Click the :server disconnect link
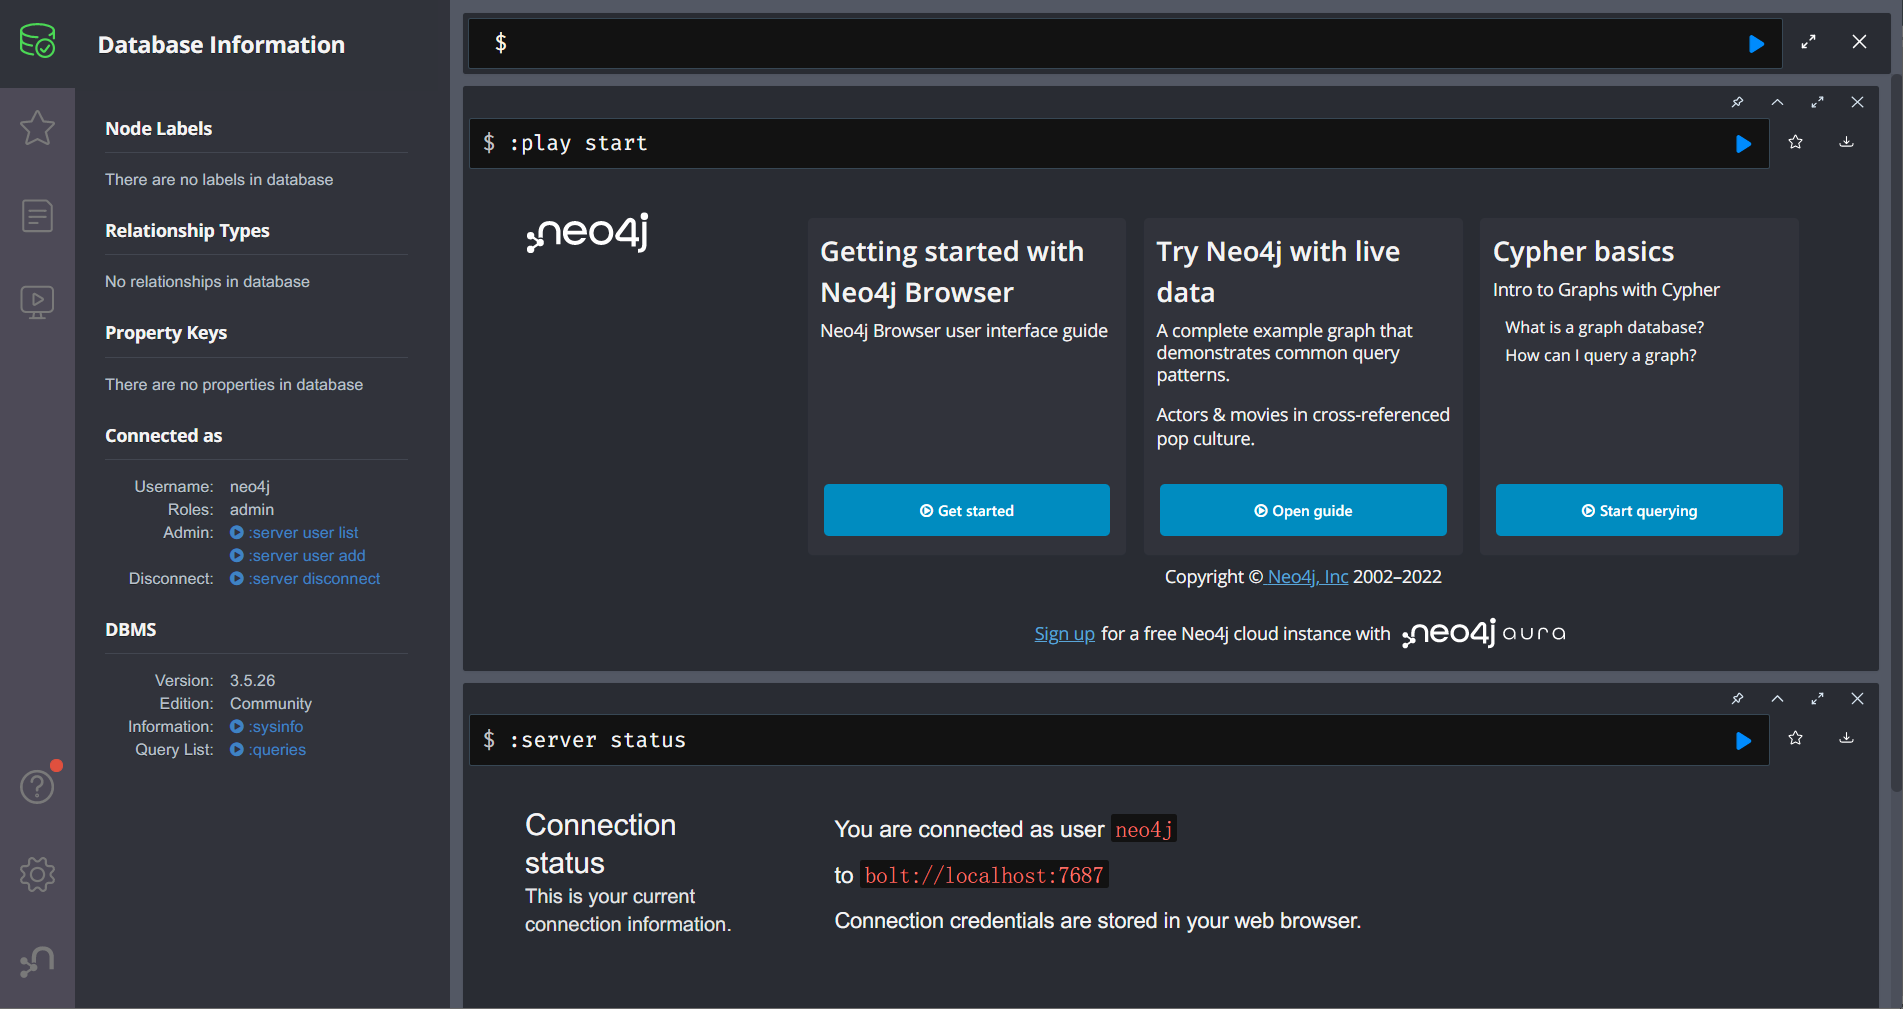1903x1009 pixels. click(x=305, y=579)
